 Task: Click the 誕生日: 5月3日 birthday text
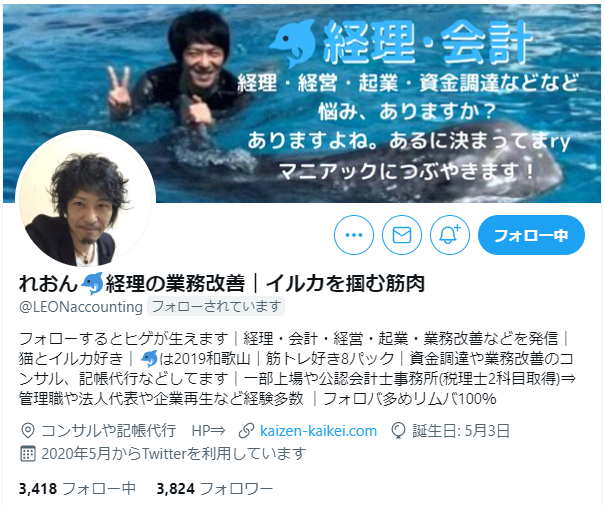(461, 431)
